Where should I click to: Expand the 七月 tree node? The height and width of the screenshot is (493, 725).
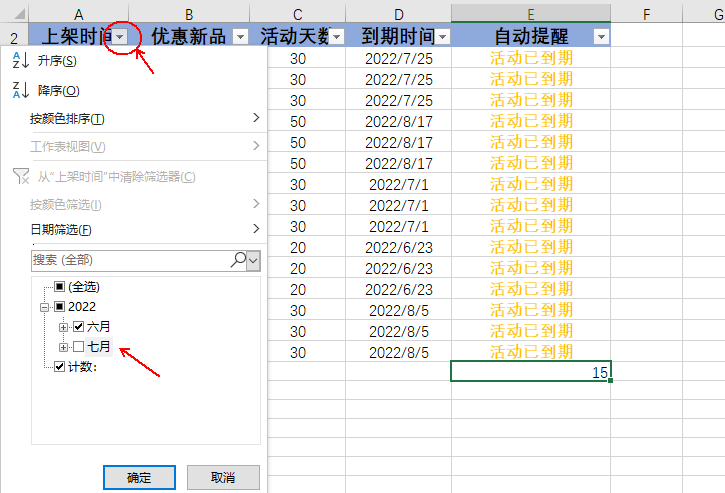[63, 347]
